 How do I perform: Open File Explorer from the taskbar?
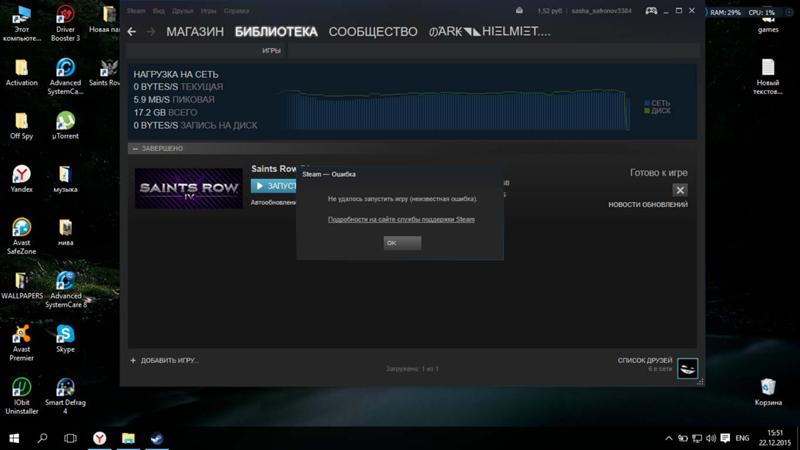click(x=128, y=438)
